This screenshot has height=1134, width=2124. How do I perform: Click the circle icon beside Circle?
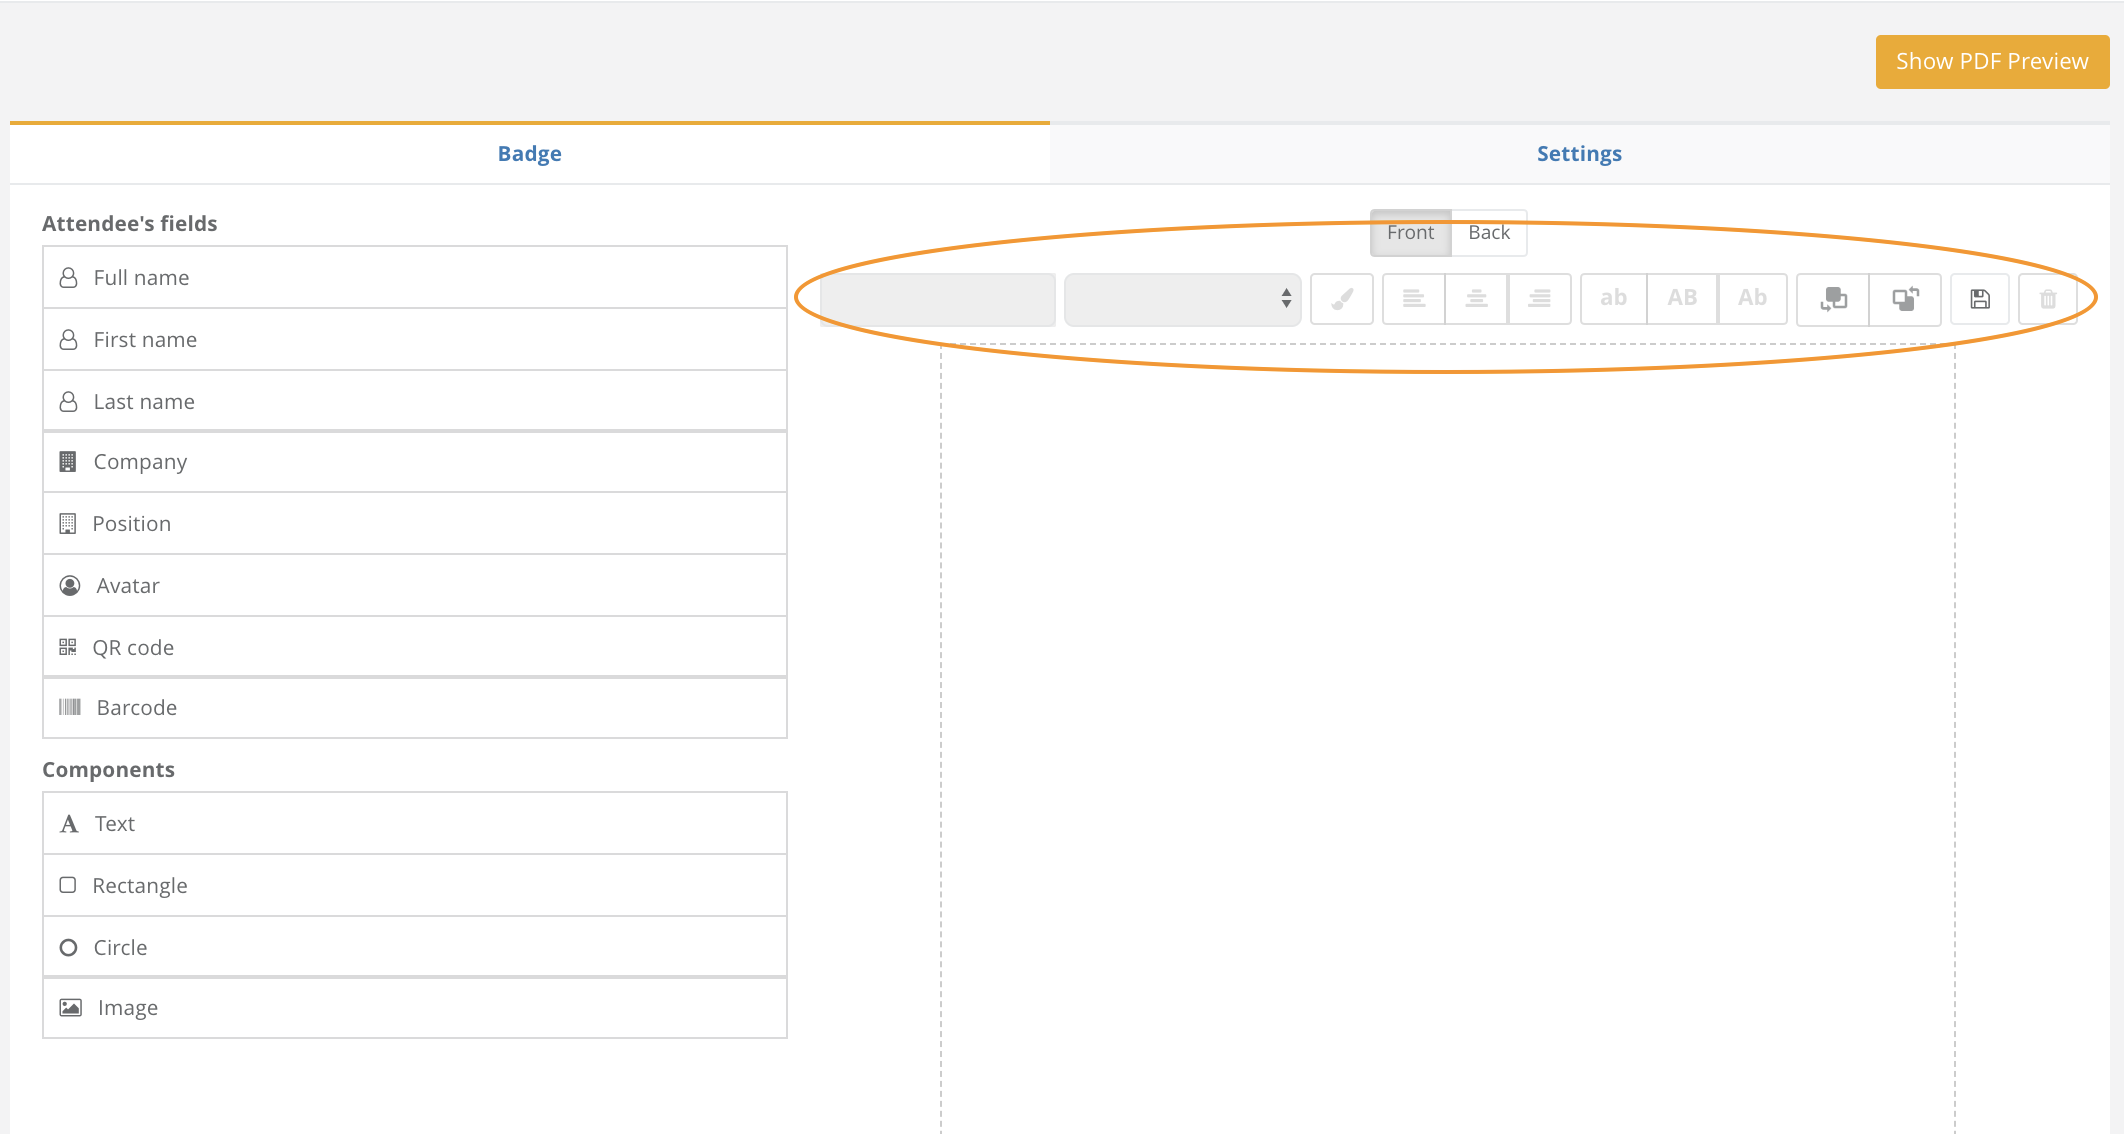pos(68,948)
